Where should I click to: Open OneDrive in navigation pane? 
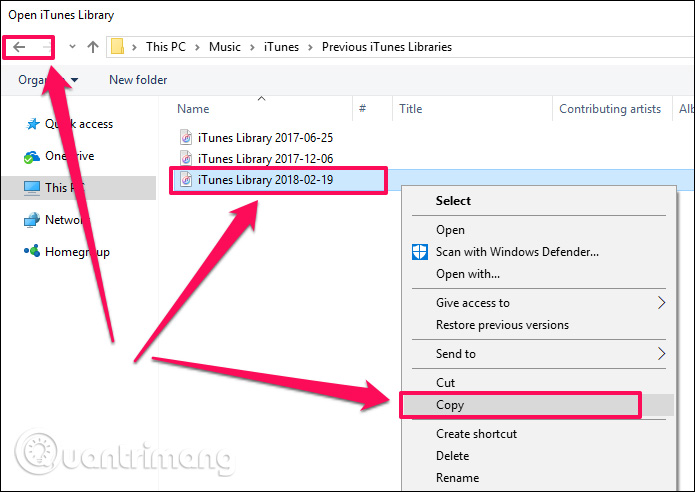(x=70, y=156)
